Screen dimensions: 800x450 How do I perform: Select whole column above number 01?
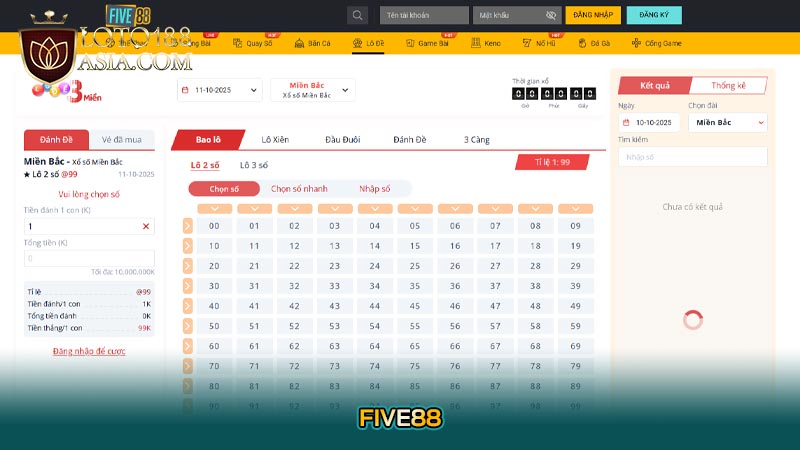click(x=255, y=209)
